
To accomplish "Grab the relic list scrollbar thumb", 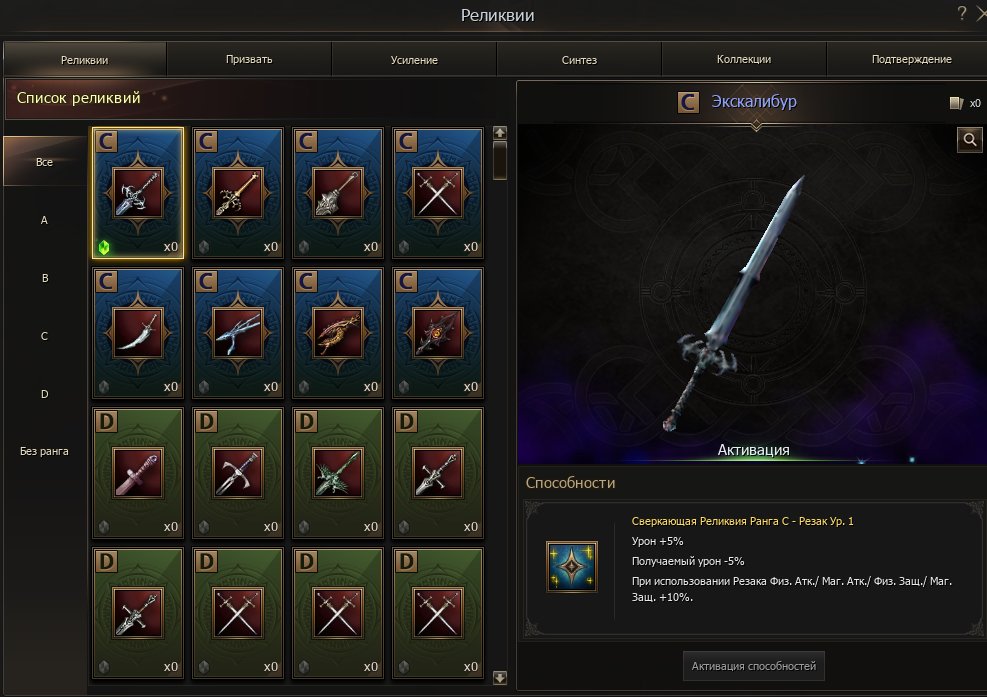I will click(500, 161).
